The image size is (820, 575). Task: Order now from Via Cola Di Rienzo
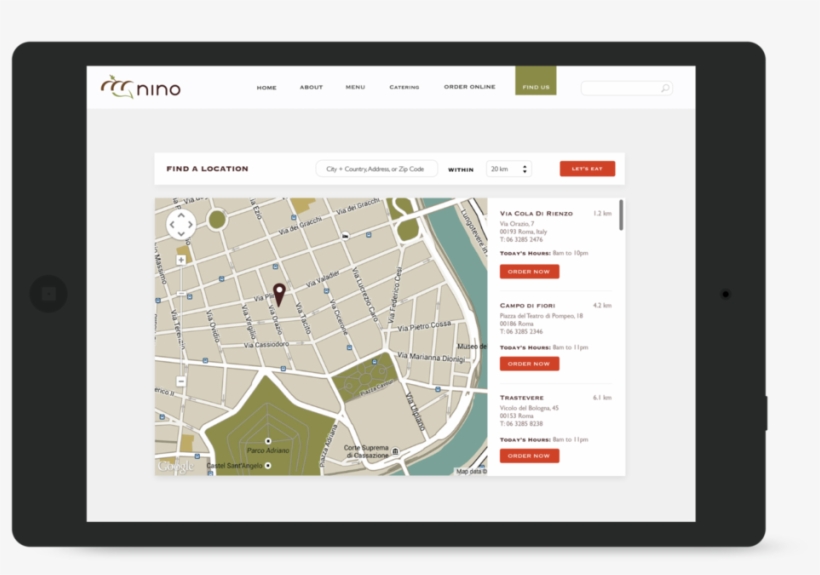[529, 271]
